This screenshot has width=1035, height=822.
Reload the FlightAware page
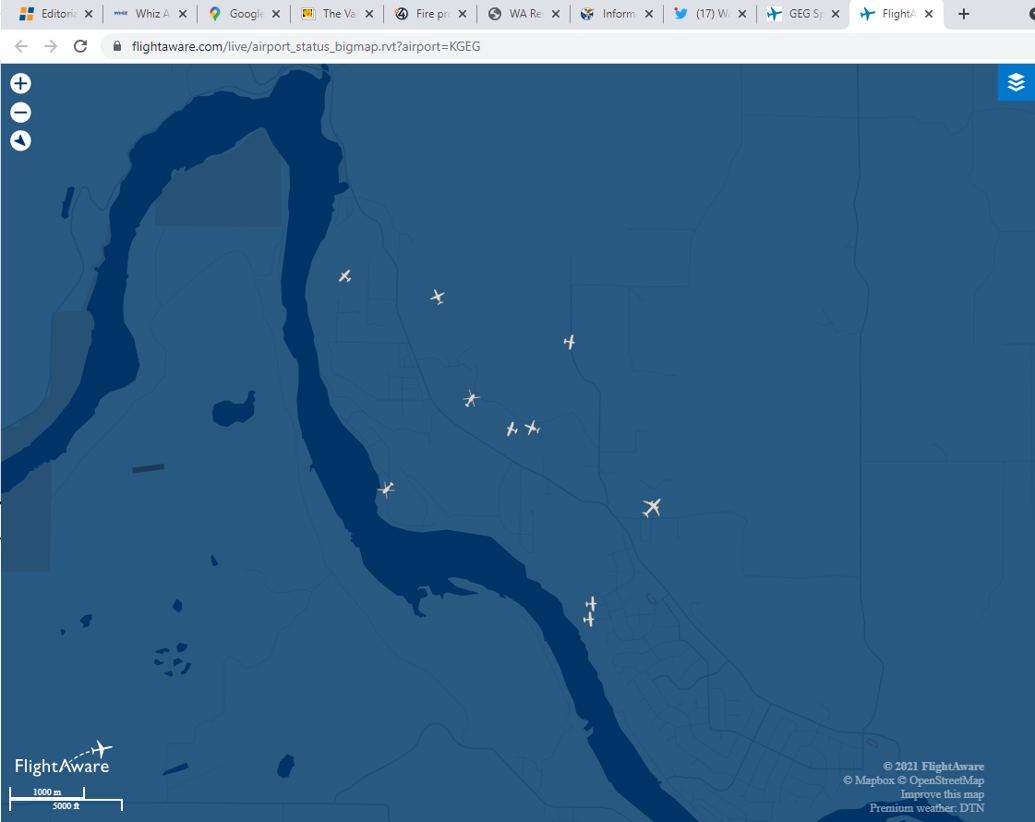[81, 46]
